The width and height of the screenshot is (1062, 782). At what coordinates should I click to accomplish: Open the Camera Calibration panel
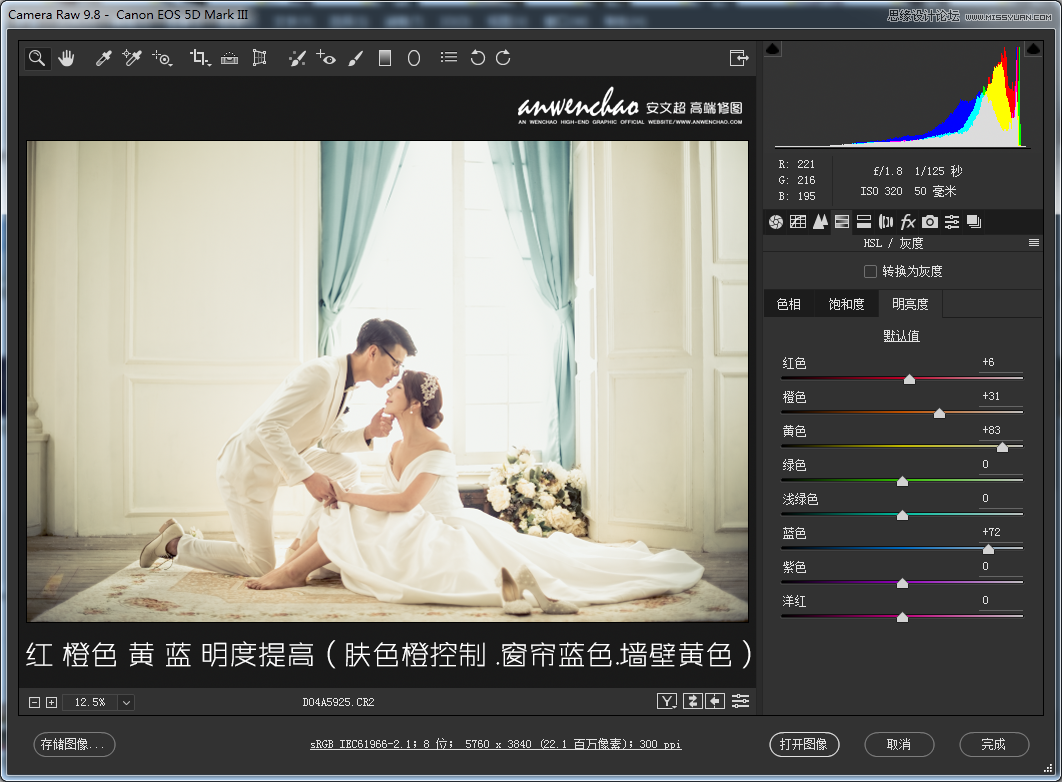[x=930, y=221]
